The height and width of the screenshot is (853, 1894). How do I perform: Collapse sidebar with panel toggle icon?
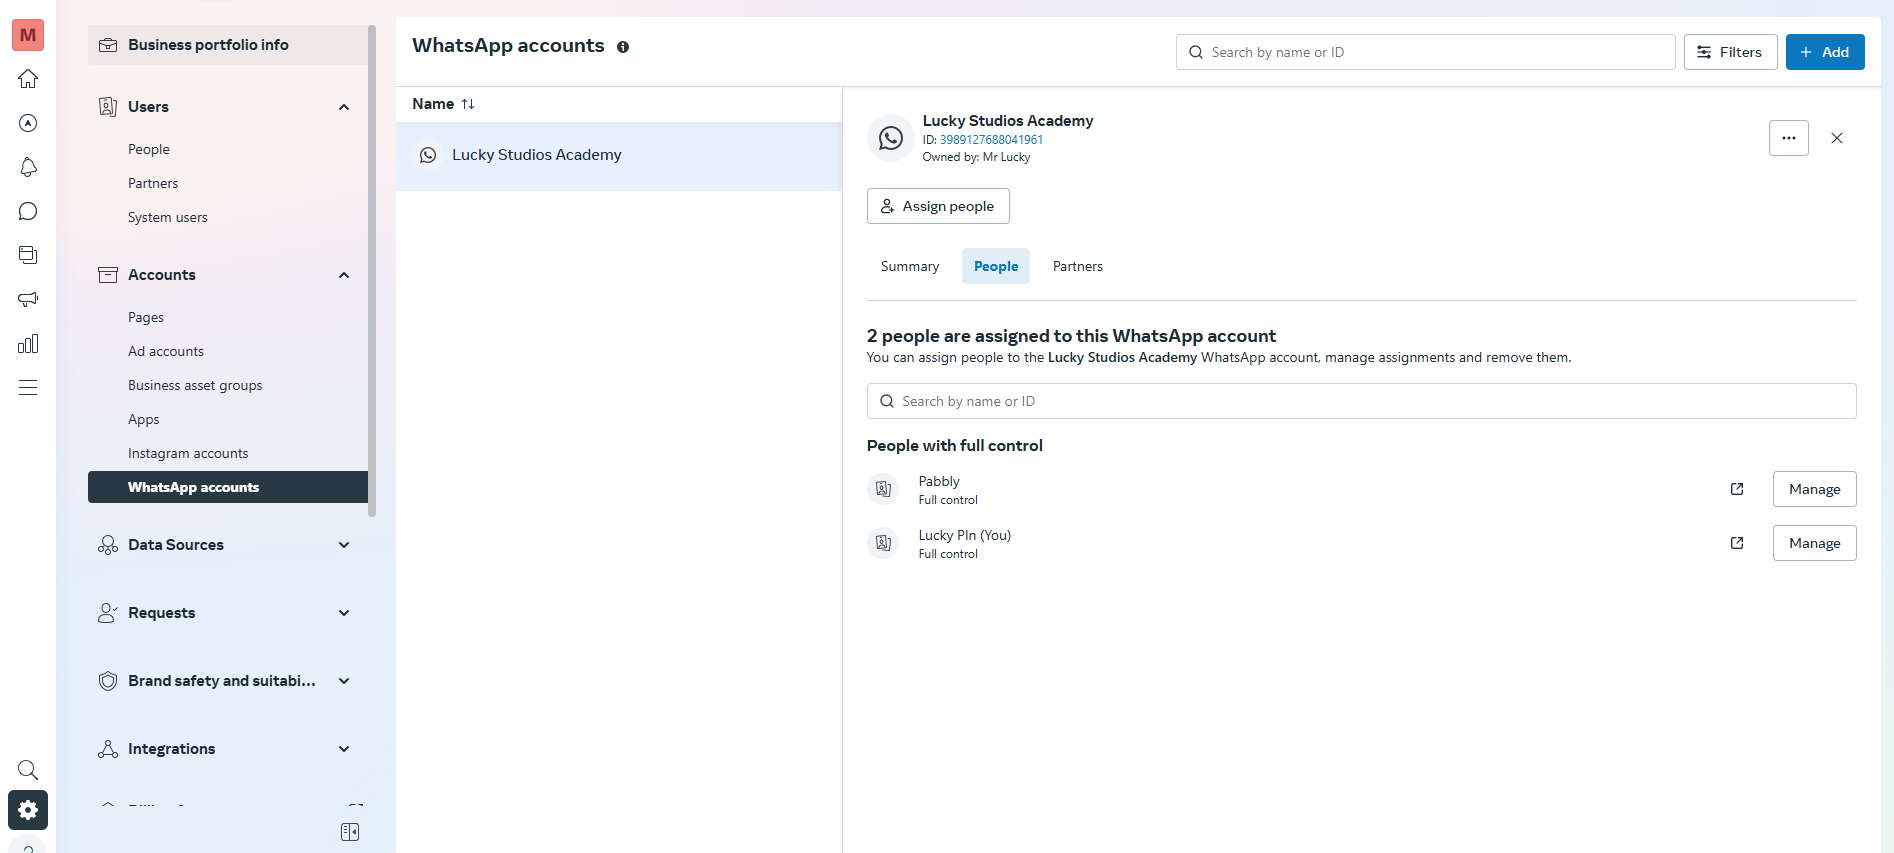pos(350,832)
